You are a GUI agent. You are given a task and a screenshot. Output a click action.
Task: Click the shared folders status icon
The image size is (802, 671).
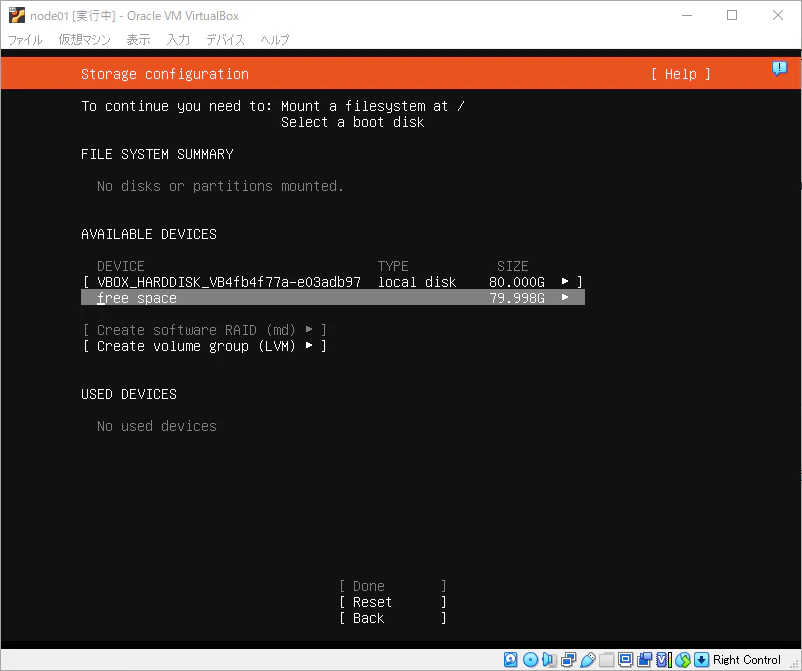(607, 660)
